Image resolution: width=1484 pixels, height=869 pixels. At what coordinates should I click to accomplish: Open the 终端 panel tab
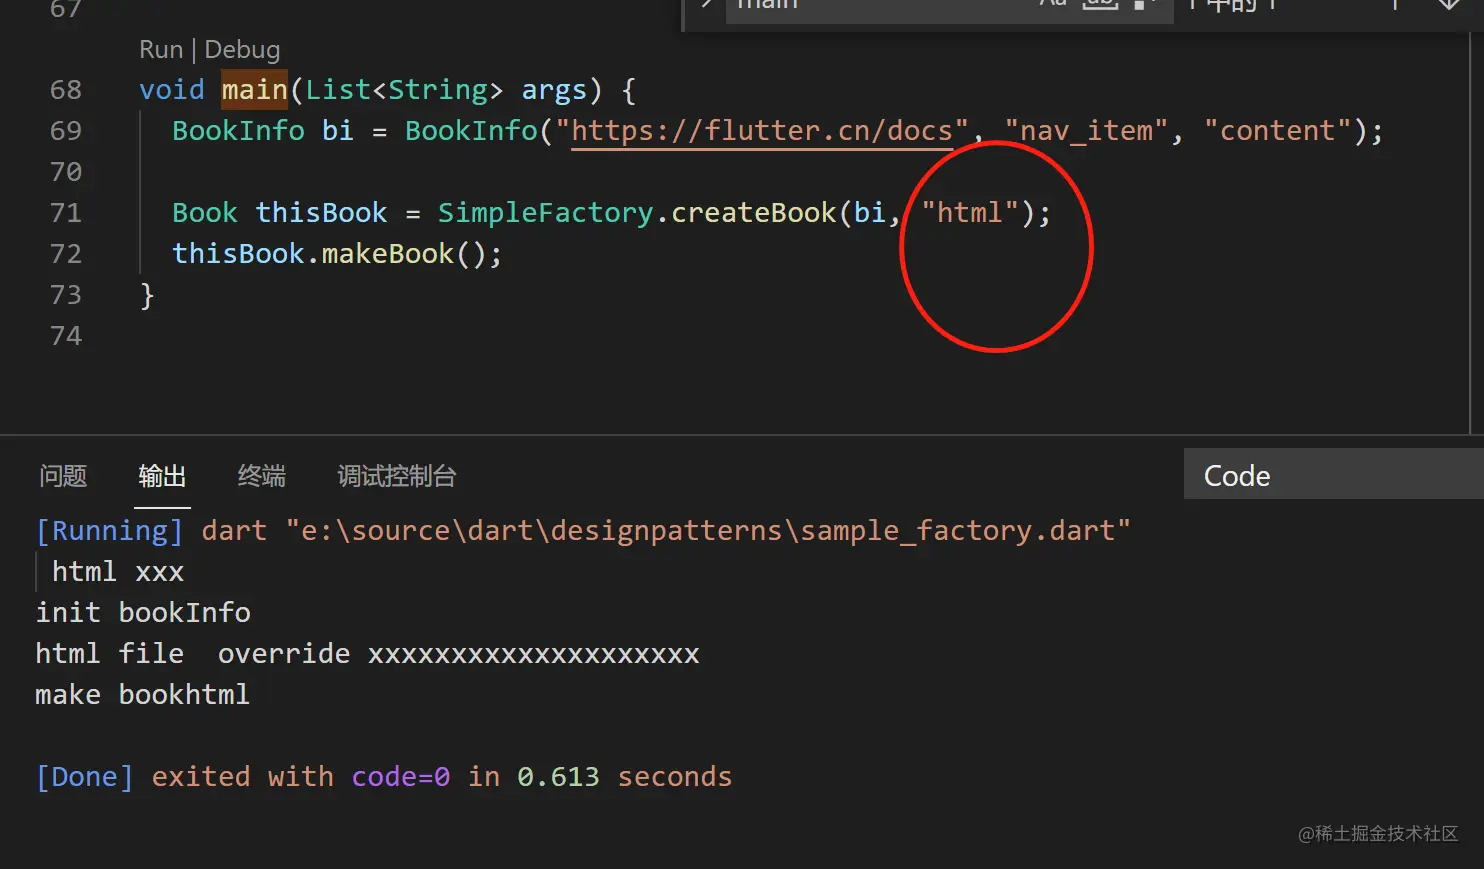tap(262, 476)
